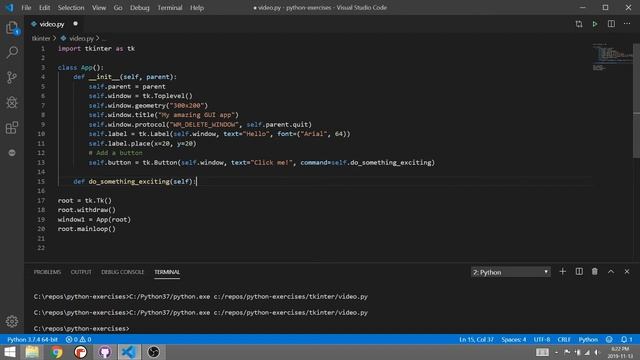Launch Google Chrome from taskbar

point(56,352)
